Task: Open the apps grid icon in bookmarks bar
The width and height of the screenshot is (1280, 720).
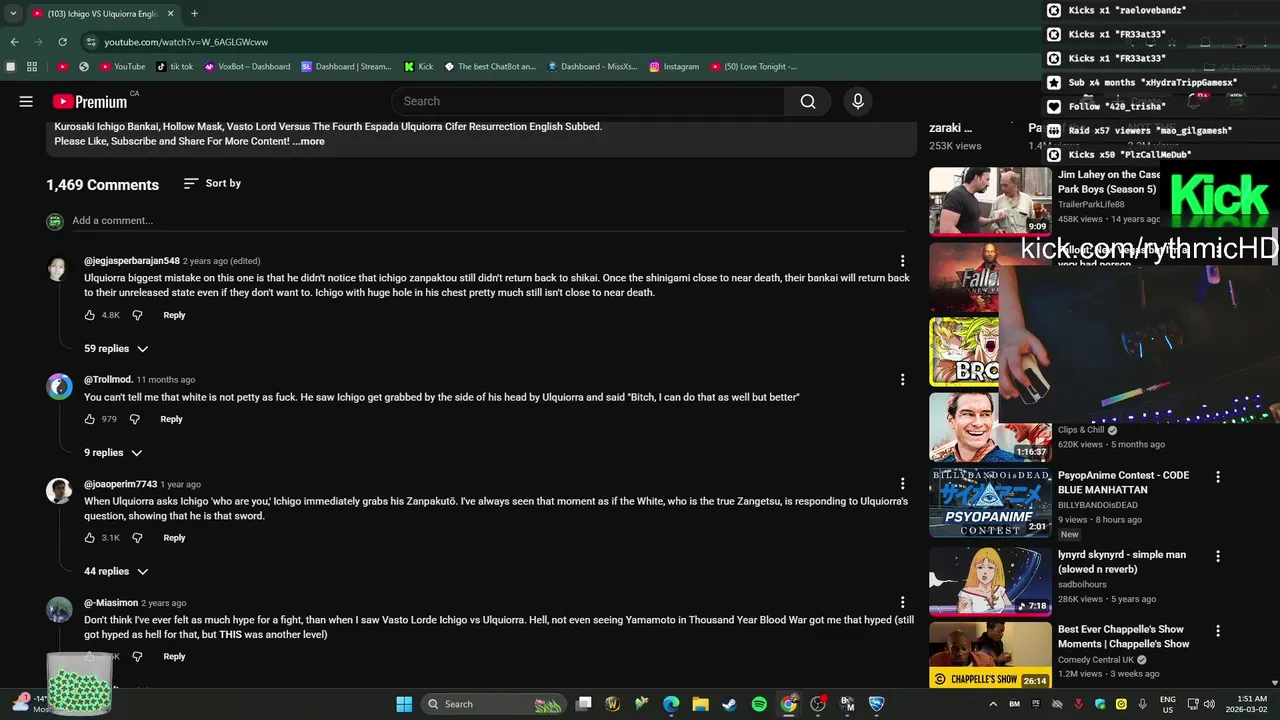Action: click(x=32, y=67)
